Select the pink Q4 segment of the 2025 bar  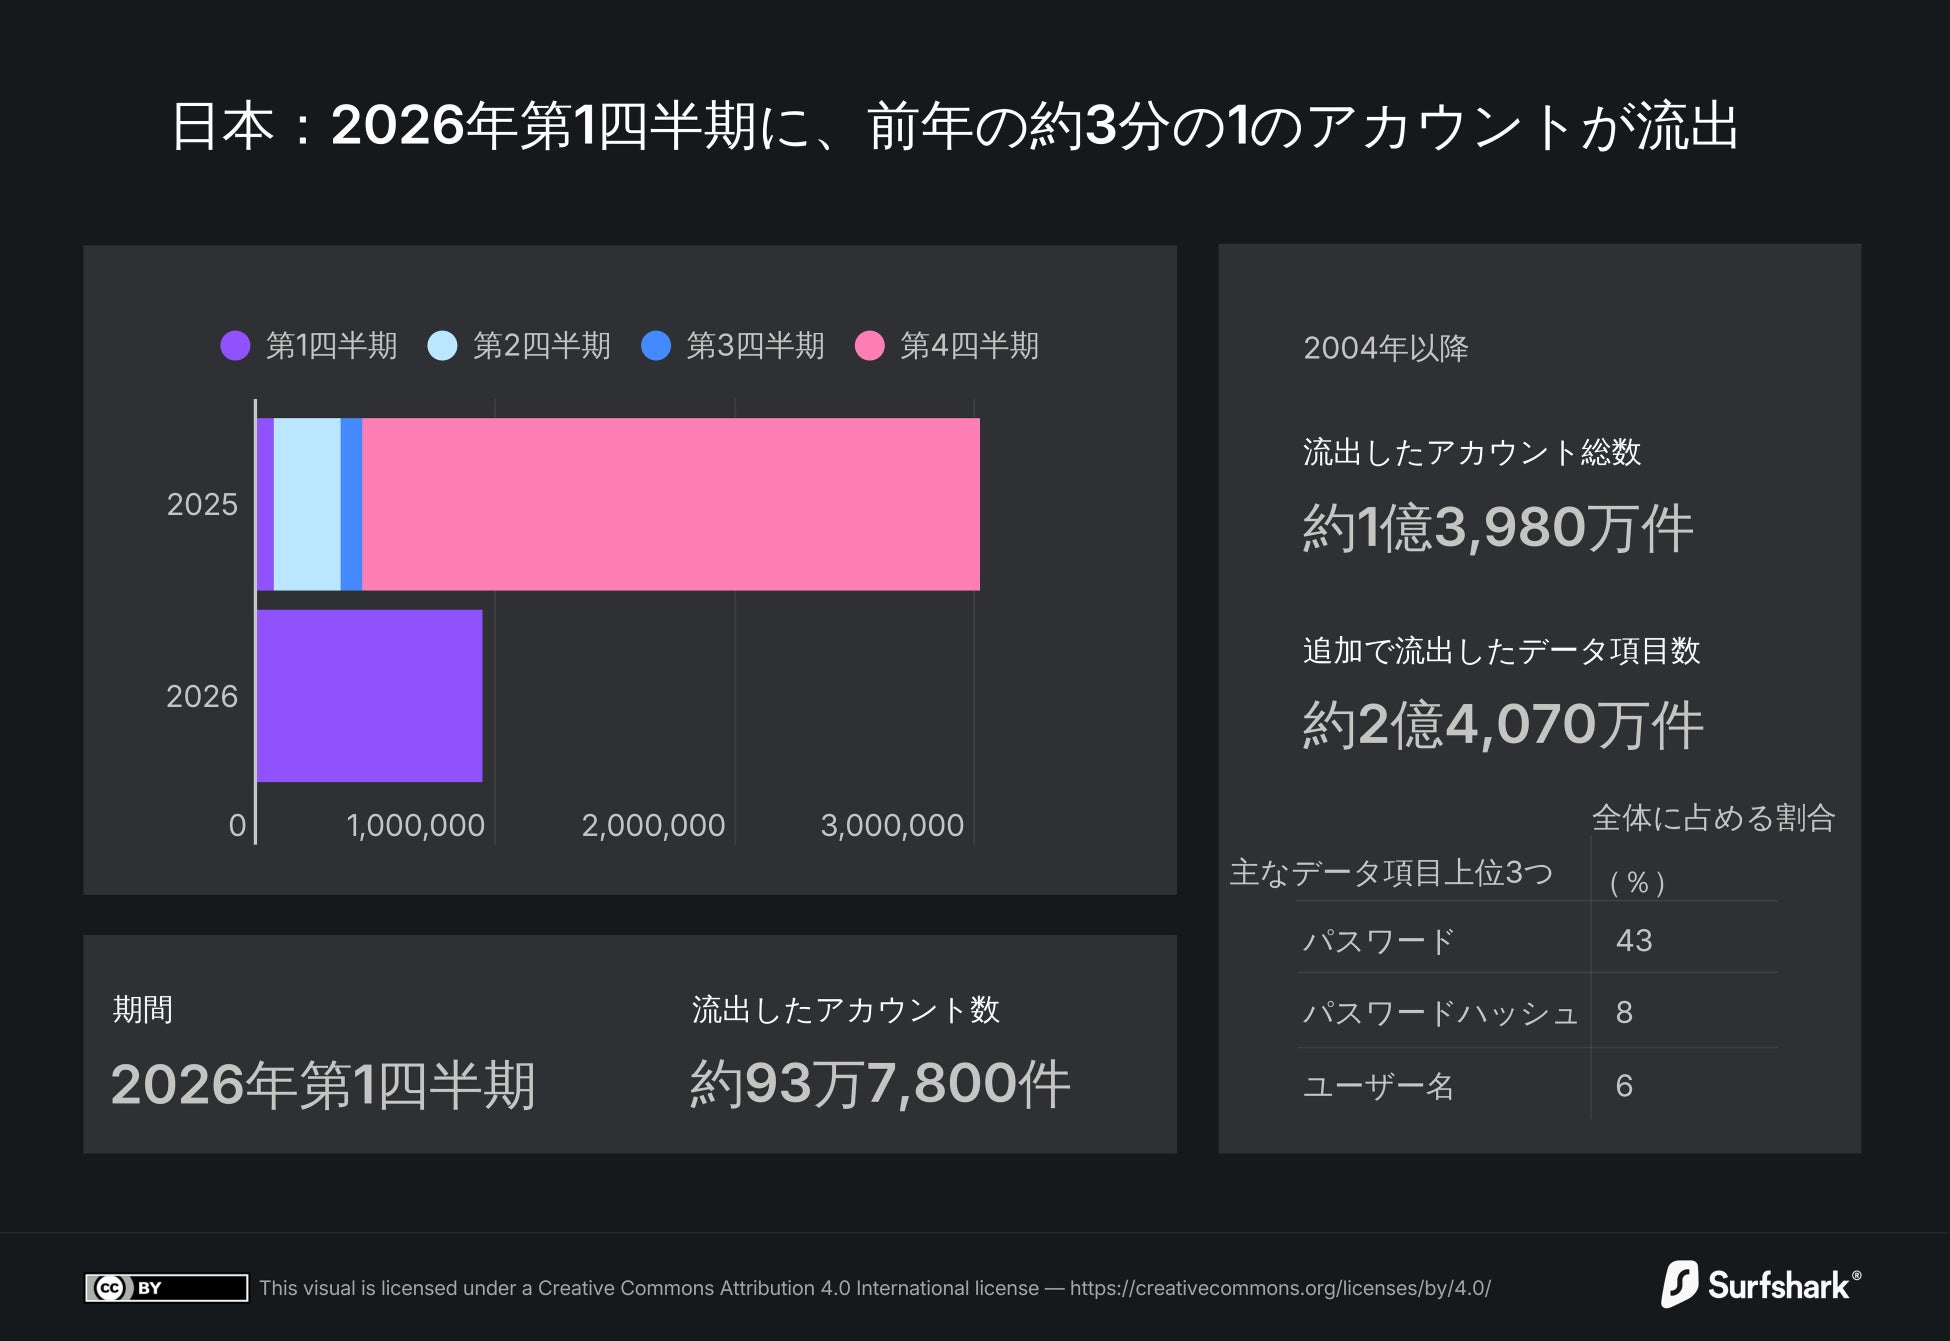click(670, 504)
